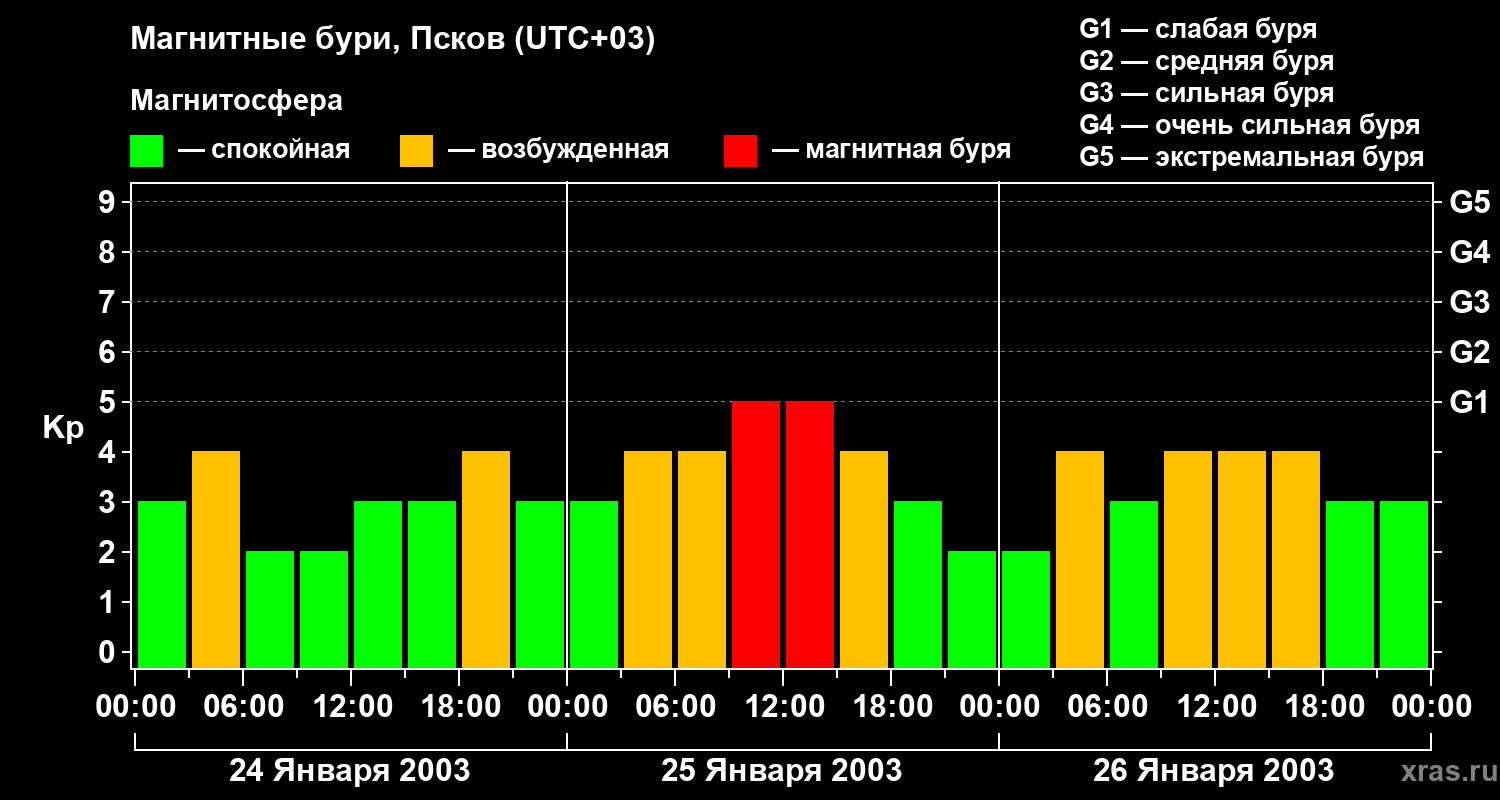Click the Kp axis value 5

tap(109, 402)
